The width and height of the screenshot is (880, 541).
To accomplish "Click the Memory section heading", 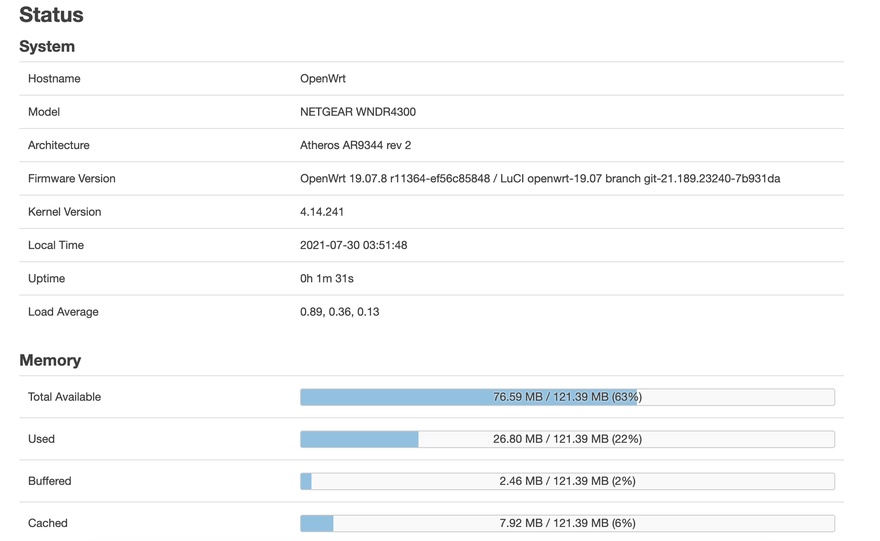I will (x=50, y=360).
